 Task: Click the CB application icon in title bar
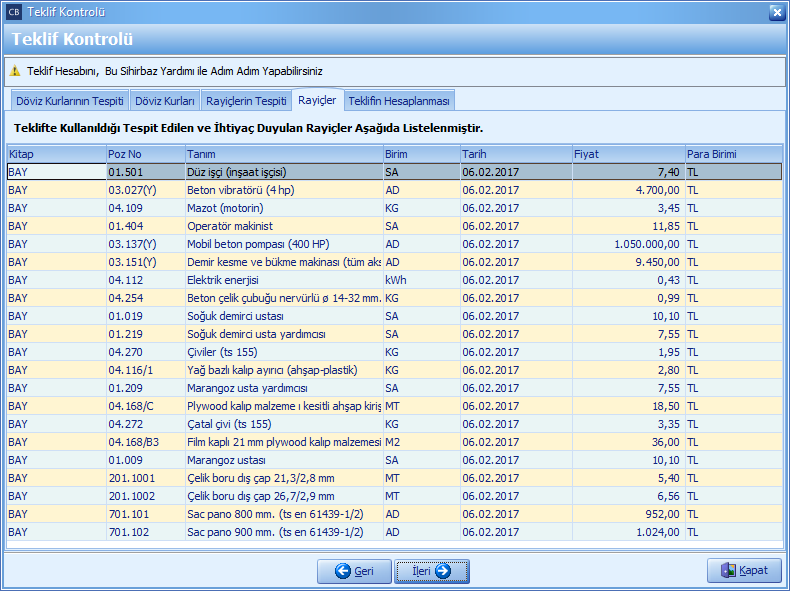point(13,12)
